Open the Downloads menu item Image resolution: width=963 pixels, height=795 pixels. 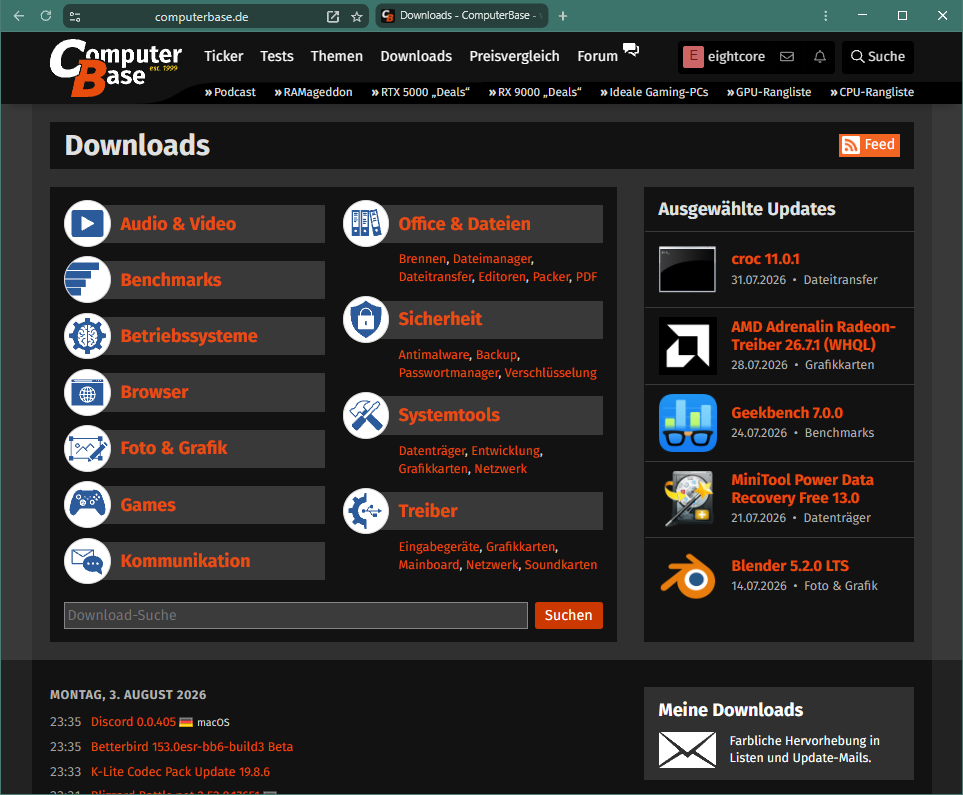[416, 56]
